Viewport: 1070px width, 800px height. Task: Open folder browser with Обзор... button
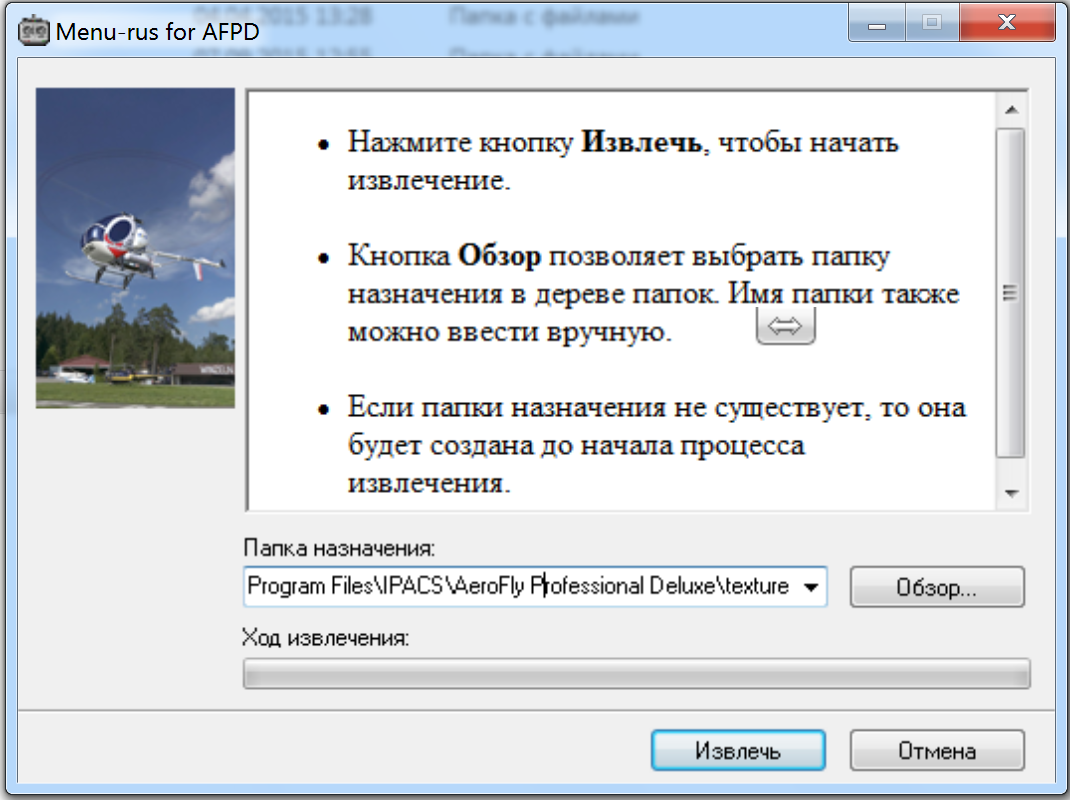pyautogui.click(x=937, y=586)
